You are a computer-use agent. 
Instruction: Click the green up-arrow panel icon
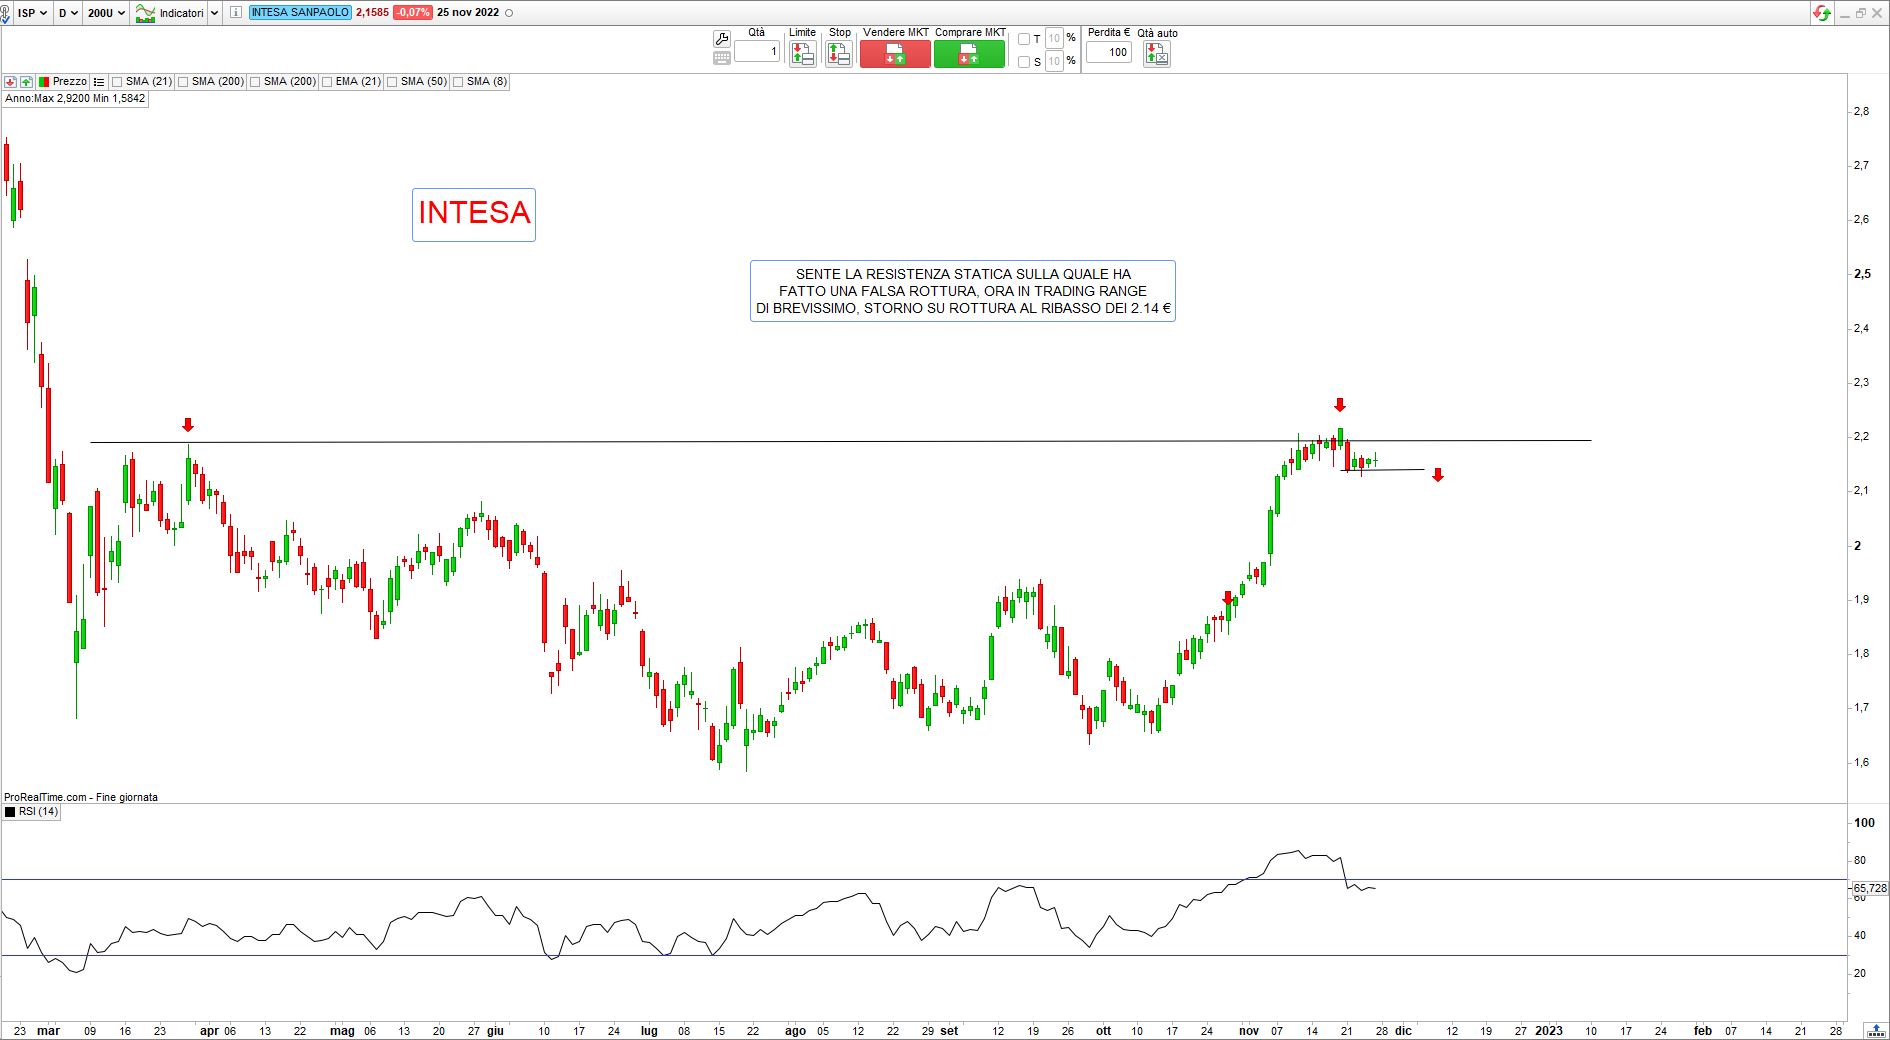(26, 82)
